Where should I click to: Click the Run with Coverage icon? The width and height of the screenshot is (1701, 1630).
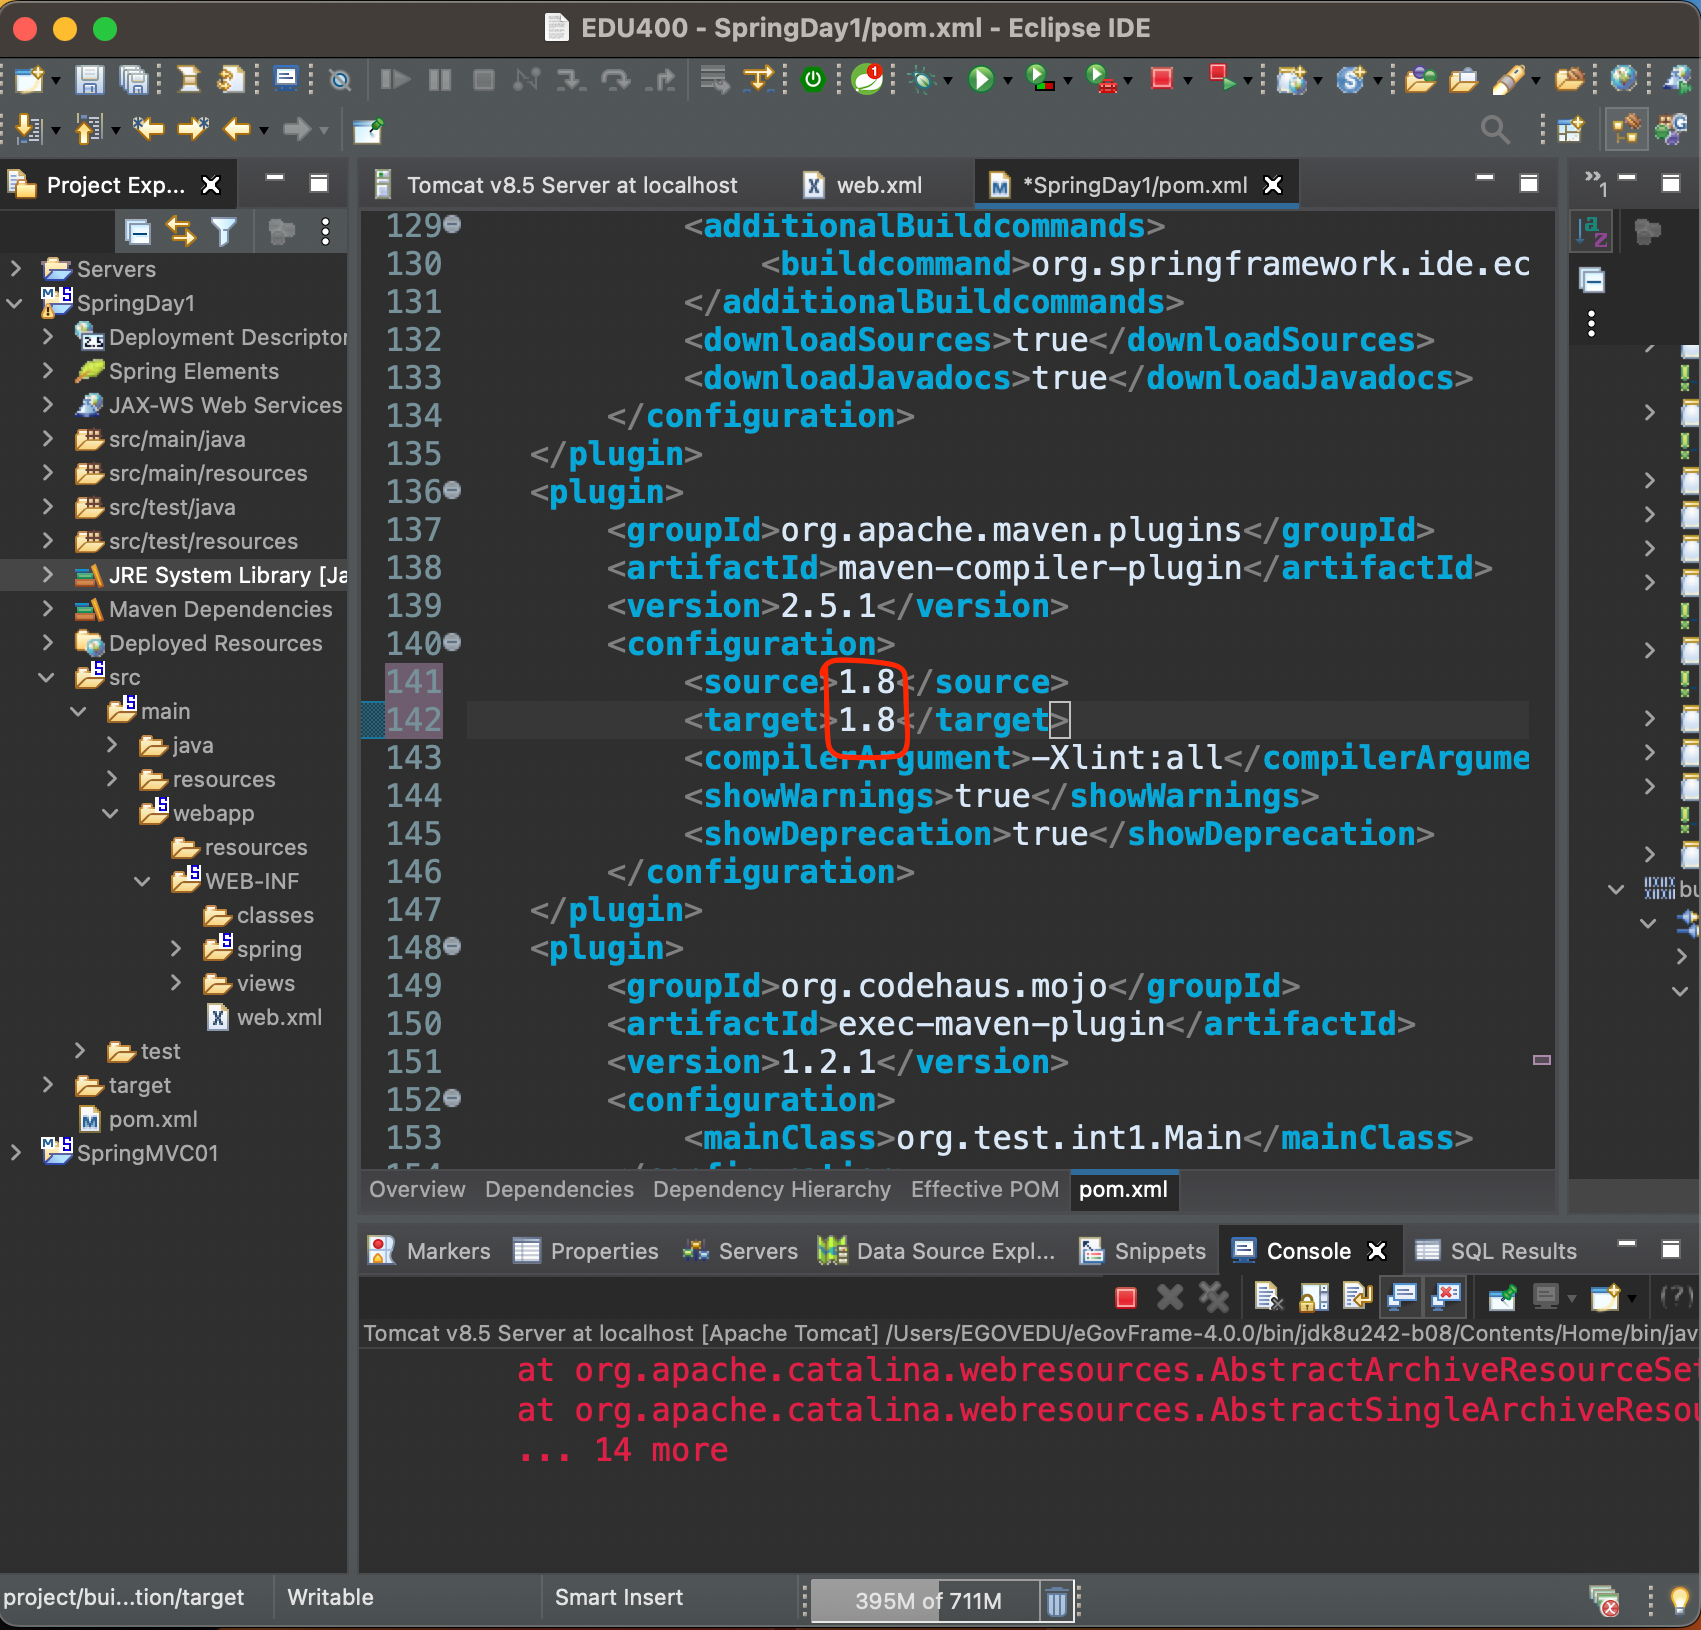click(1040, 79)
